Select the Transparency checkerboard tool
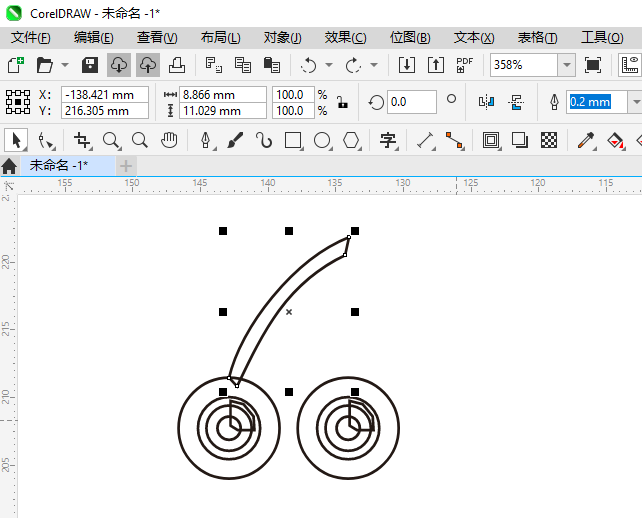Screen dimensions: 642x518 (549, 140)
